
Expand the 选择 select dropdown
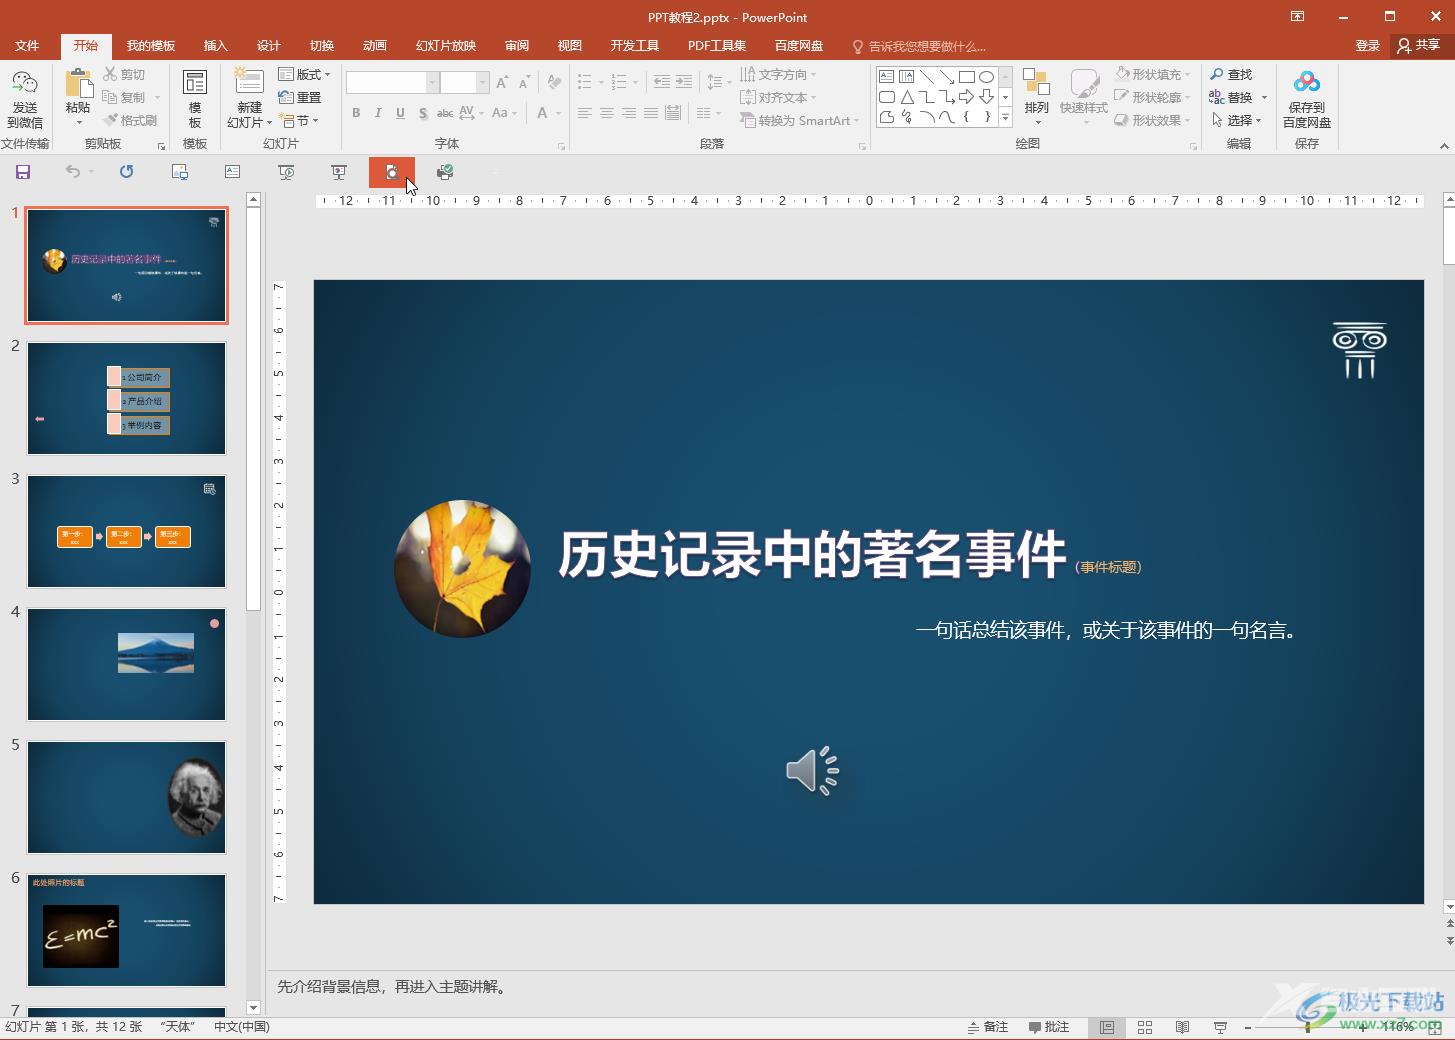[1236, 120]
